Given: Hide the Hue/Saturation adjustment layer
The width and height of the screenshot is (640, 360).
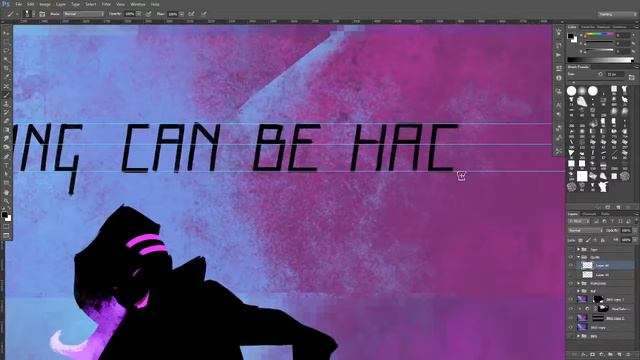Looking at the screenshot, I should click(x=571, y=309).
